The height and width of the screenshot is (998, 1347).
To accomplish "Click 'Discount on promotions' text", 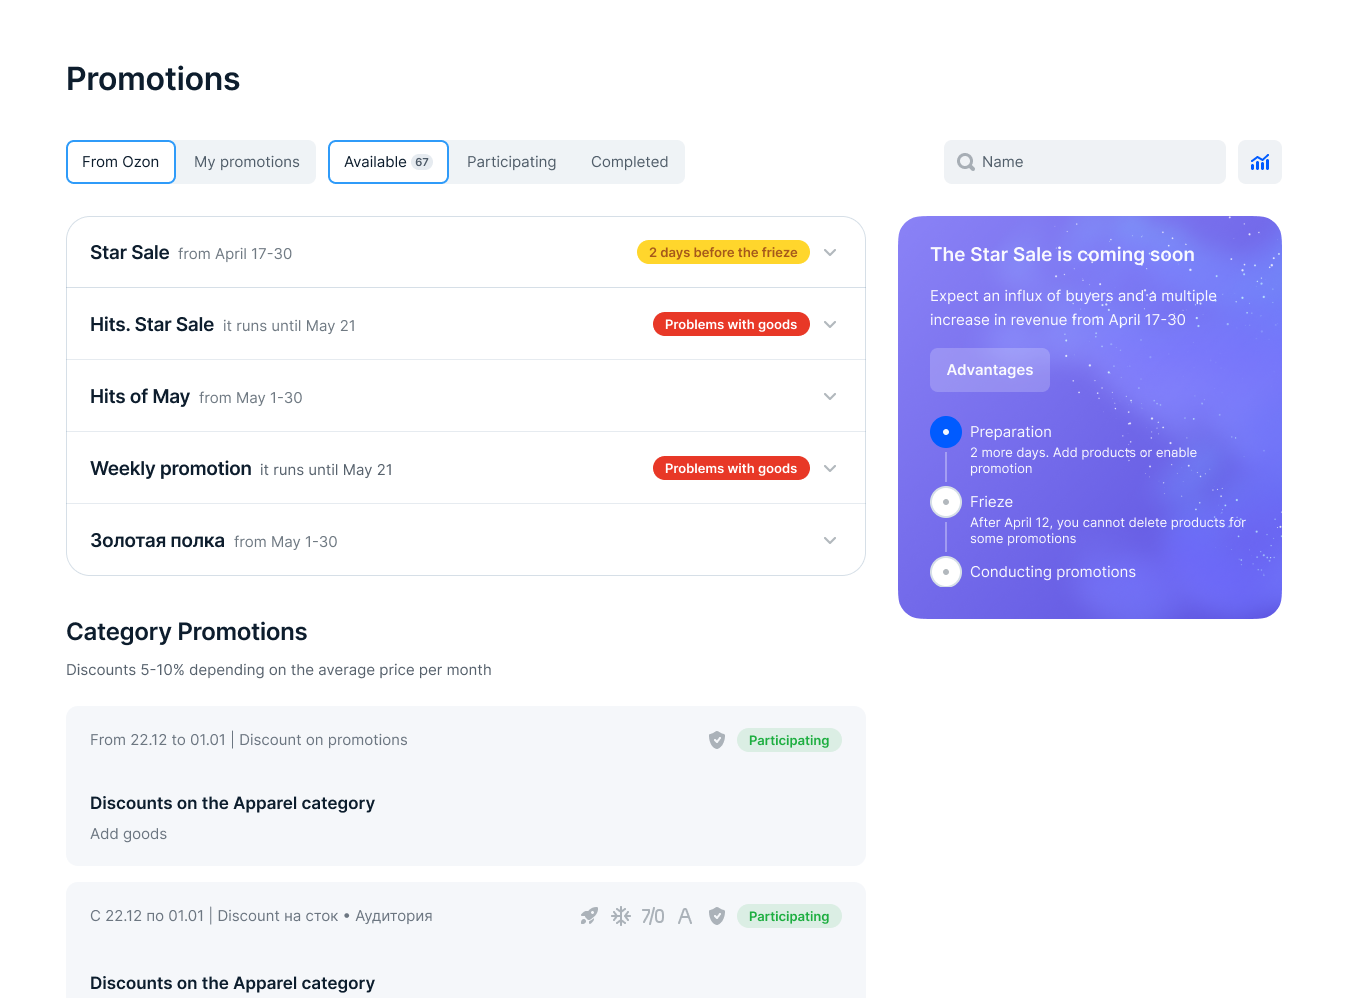I will pyautogui.click(x=323, y=740).
